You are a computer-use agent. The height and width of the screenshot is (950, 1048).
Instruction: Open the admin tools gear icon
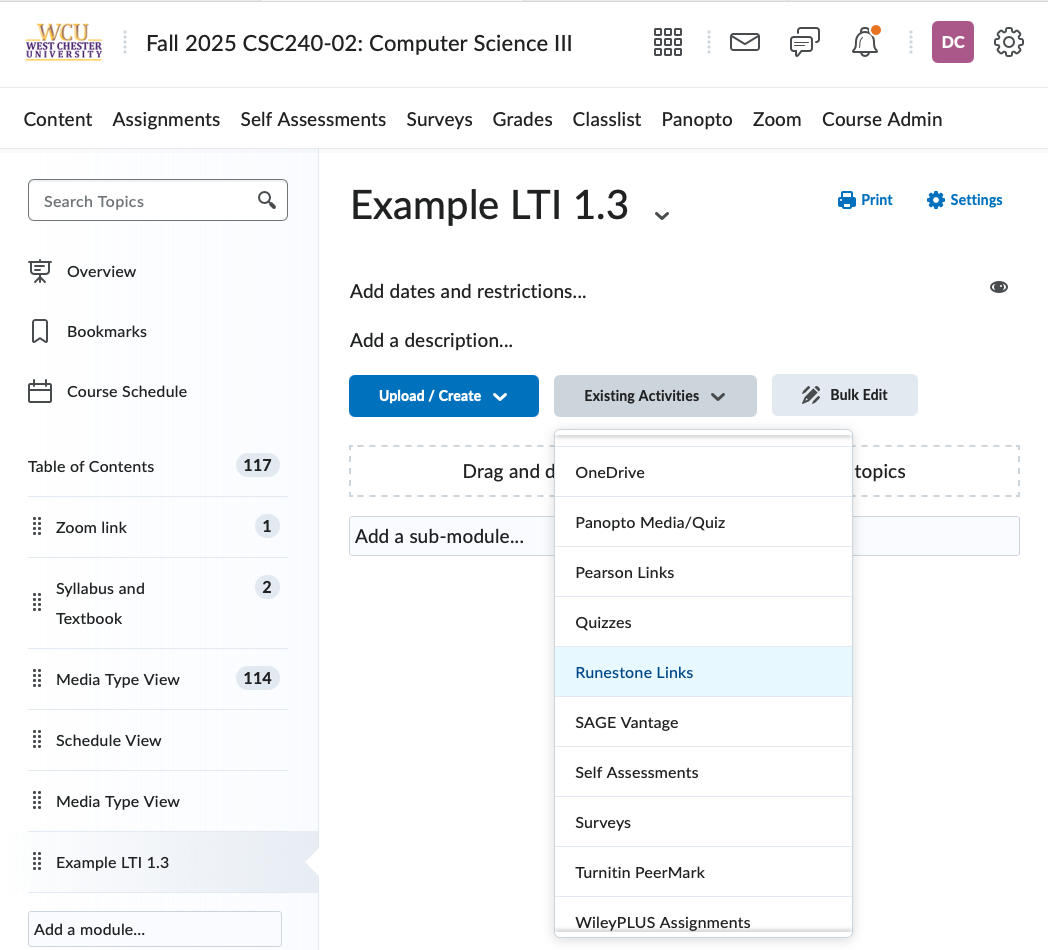[1008, 42]
